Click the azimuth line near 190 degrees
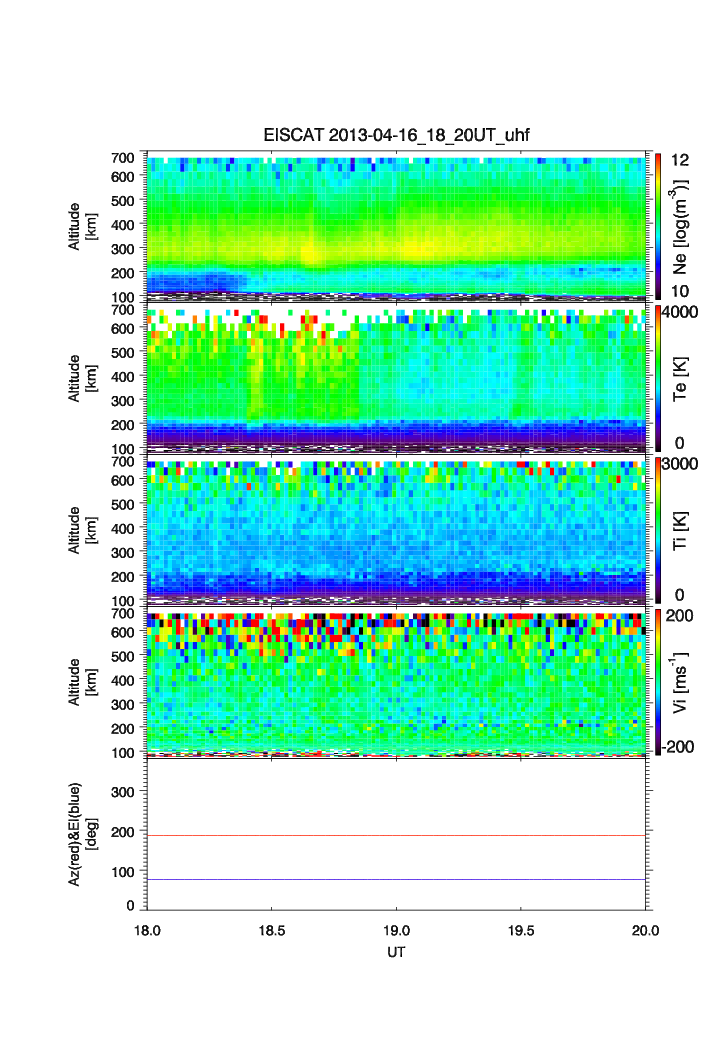This screenshot has height=1062, width=708. pos(398,835)
